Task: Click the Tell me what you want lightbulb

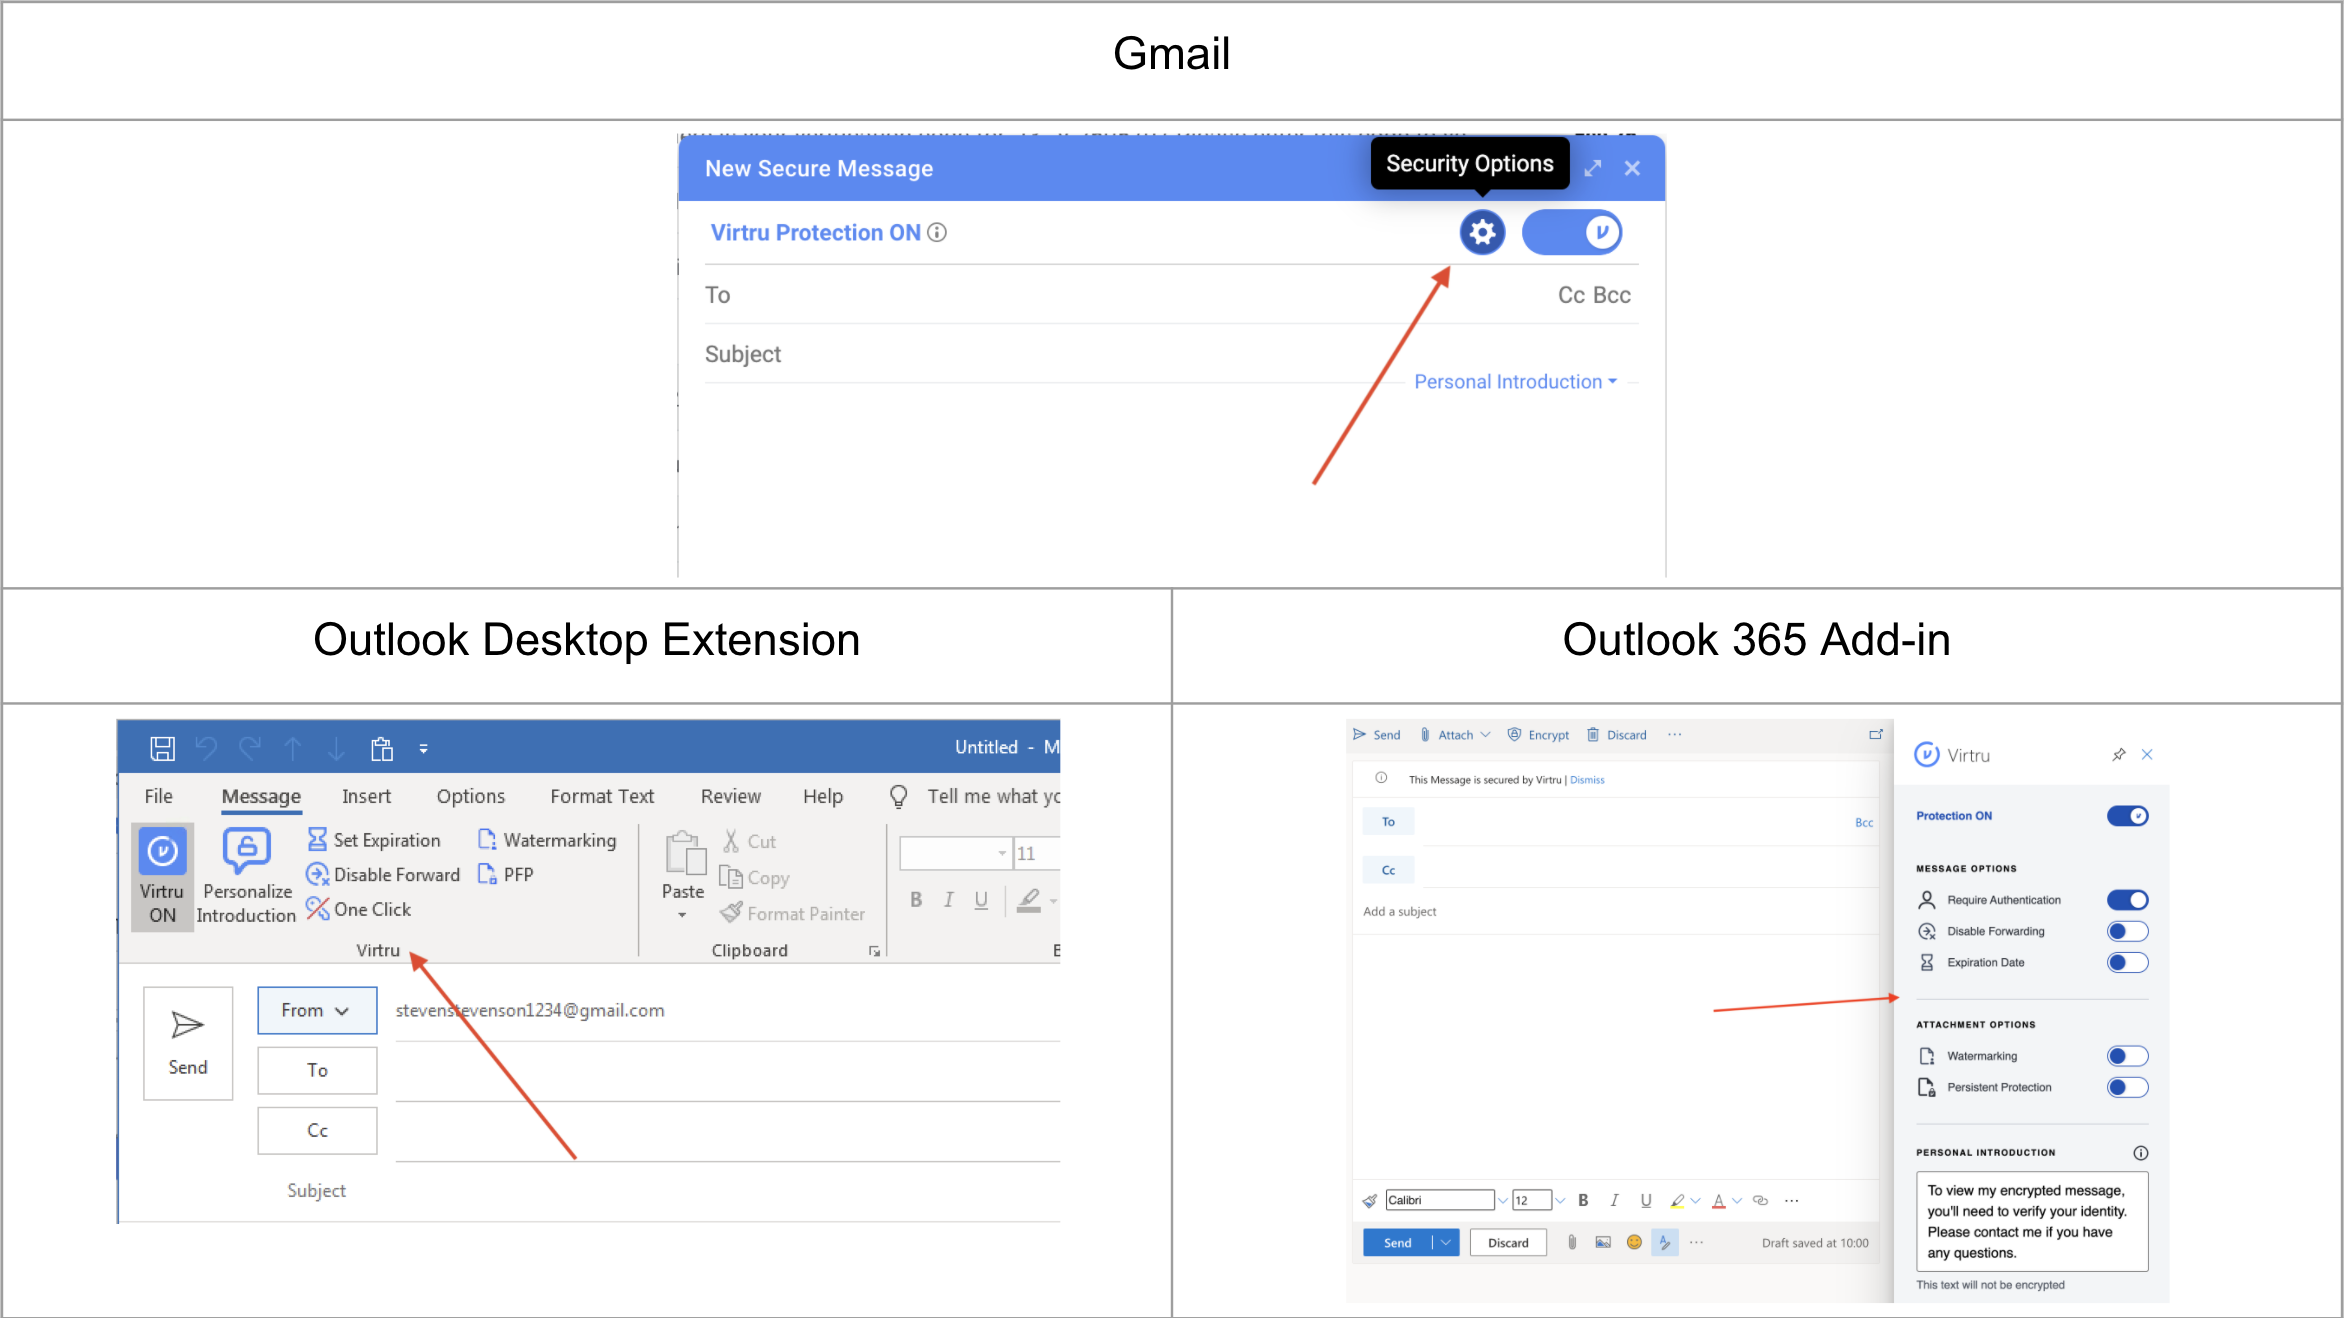Action: [x=899, y=796]
